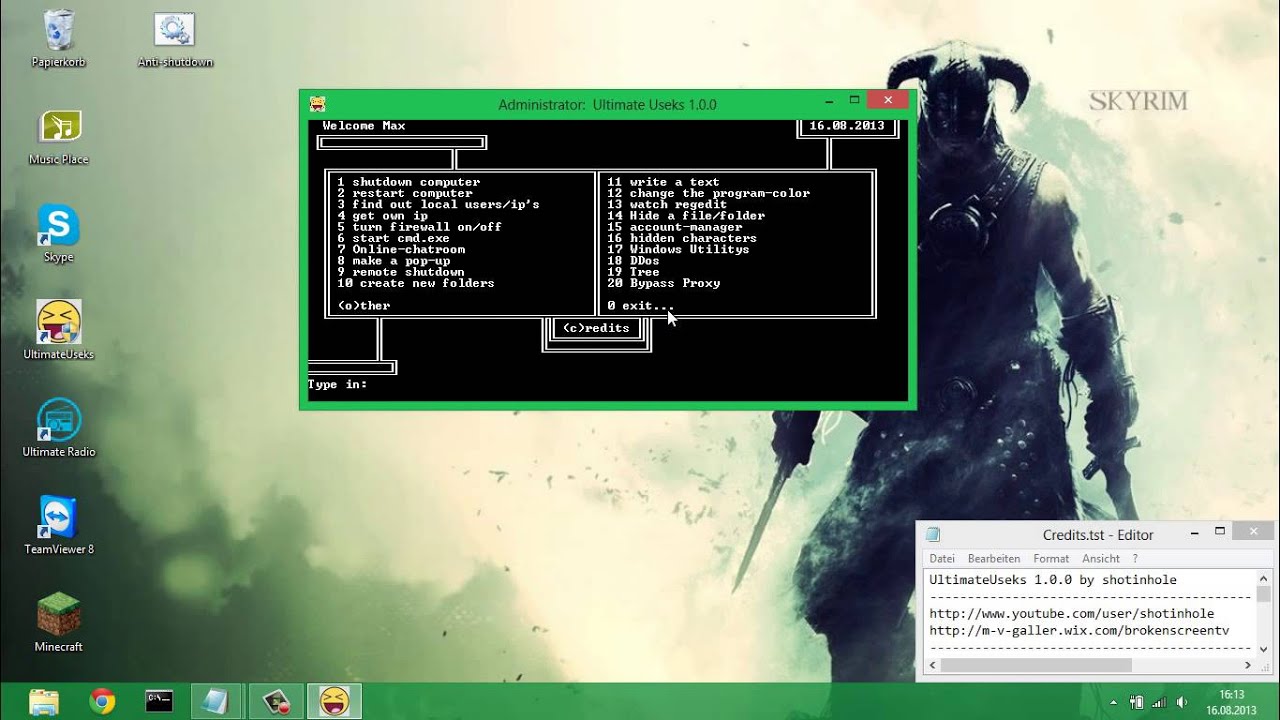Open the Datei menu in Editor

[942, 559]
